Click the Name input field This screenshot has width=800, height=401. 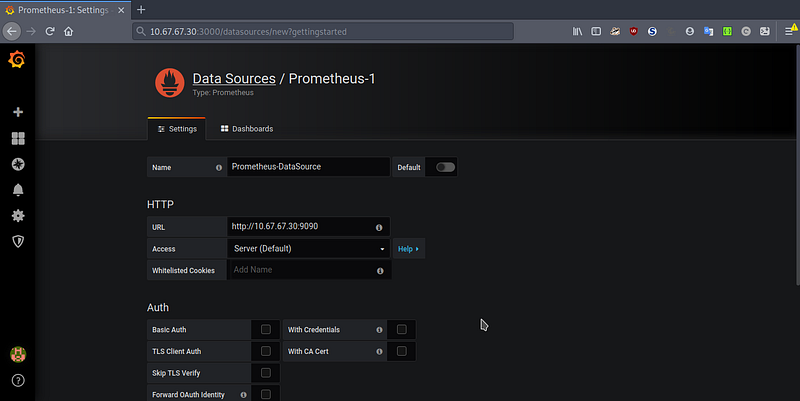[x=309, y=167]
